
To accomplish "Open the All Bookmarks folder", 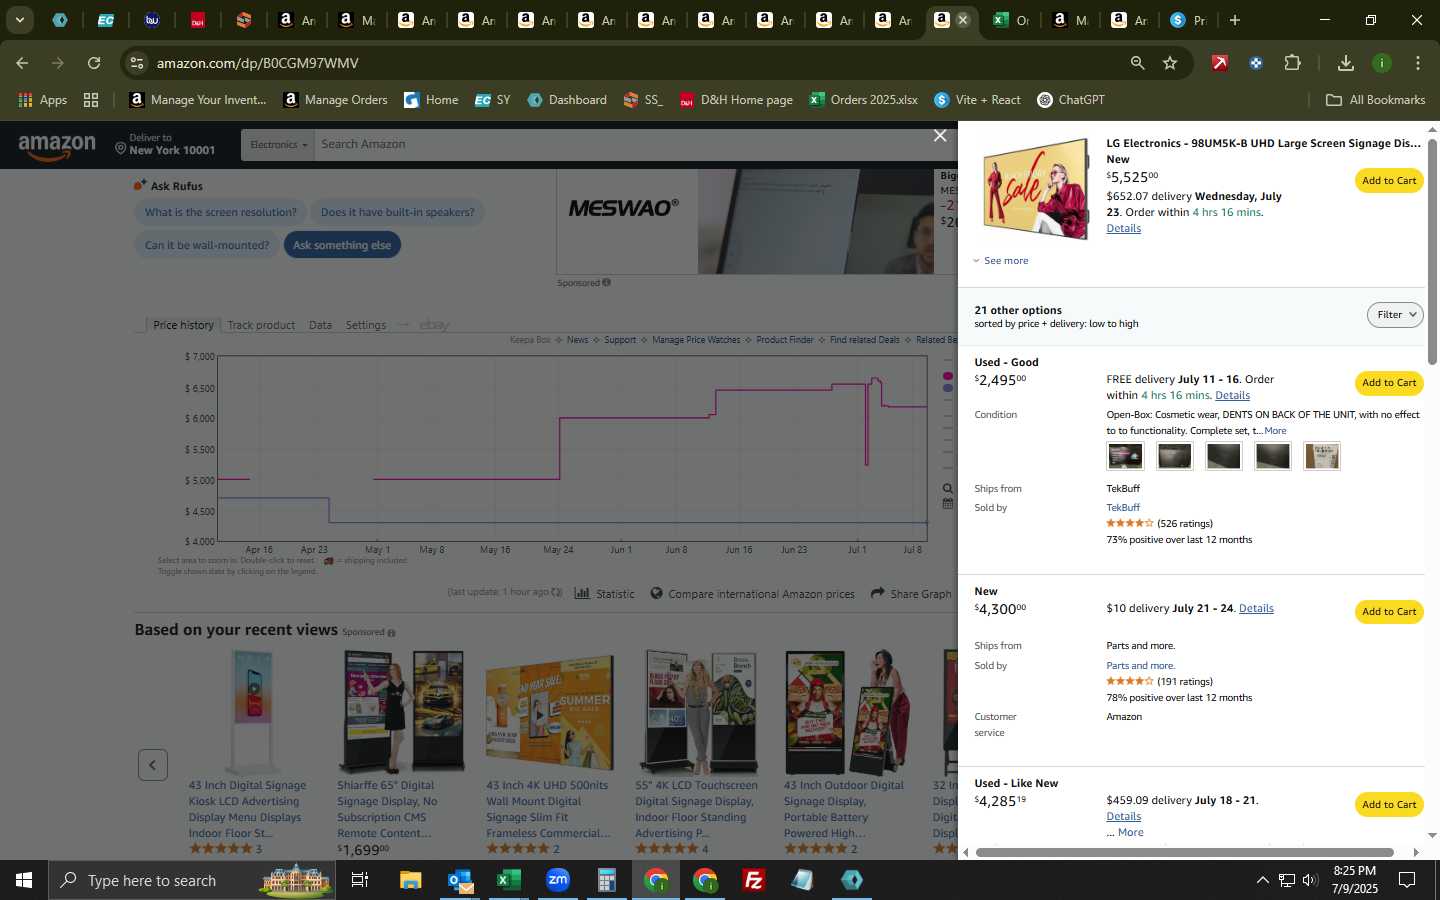I will click(1375, 100).
